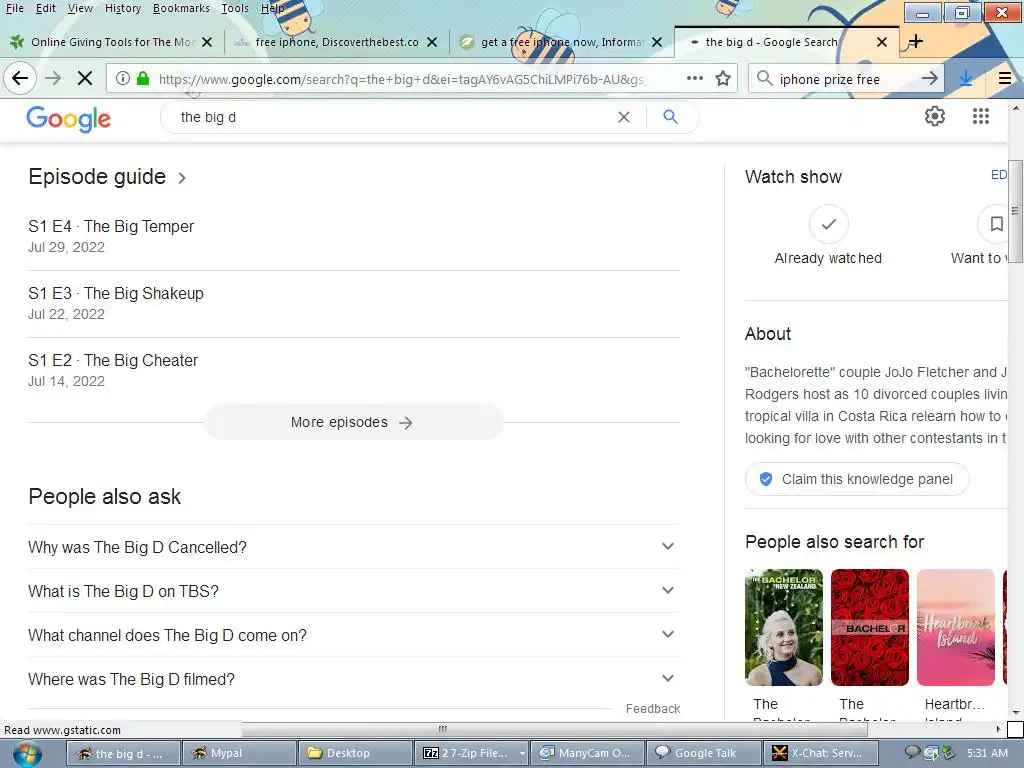This screenshot has width=1024, height=768.
Task: Close the get a free iphone now tab
Action: click(x=657, y=42)
